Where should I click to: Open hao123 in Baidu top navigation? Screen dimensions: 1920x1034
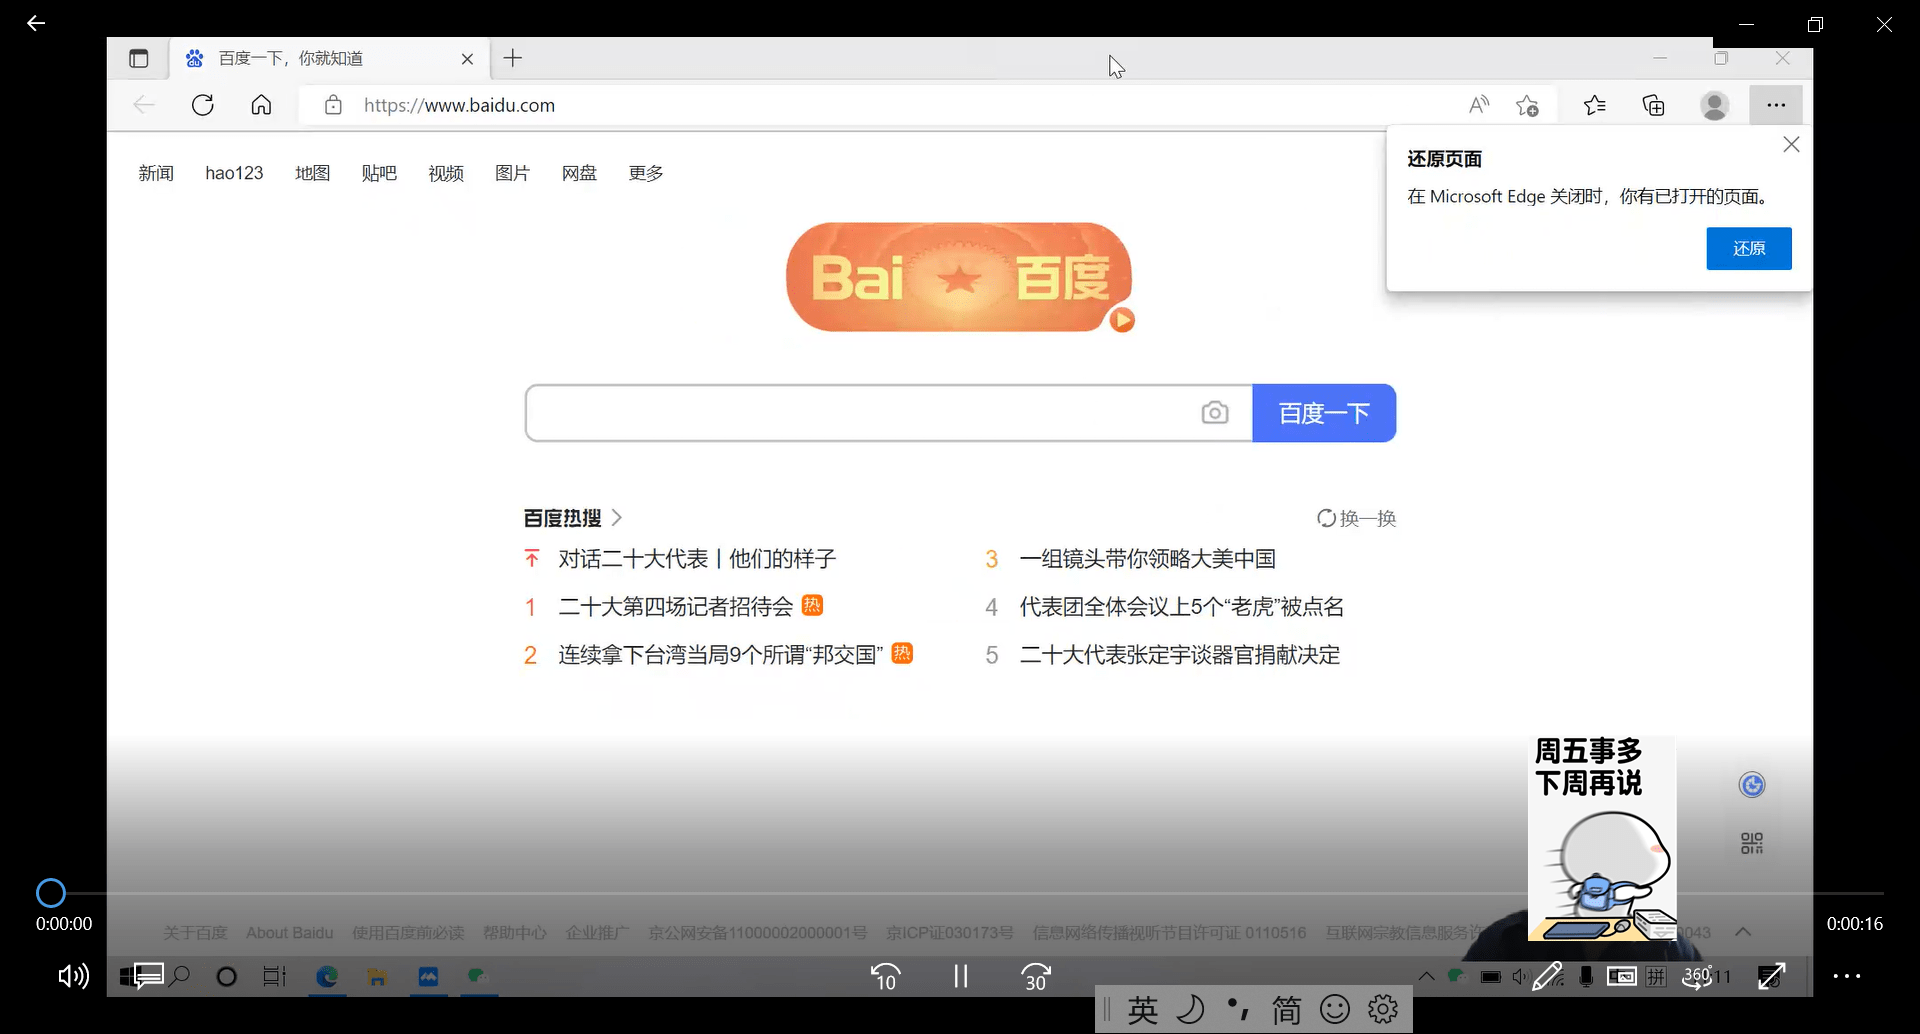coord(234,173)
